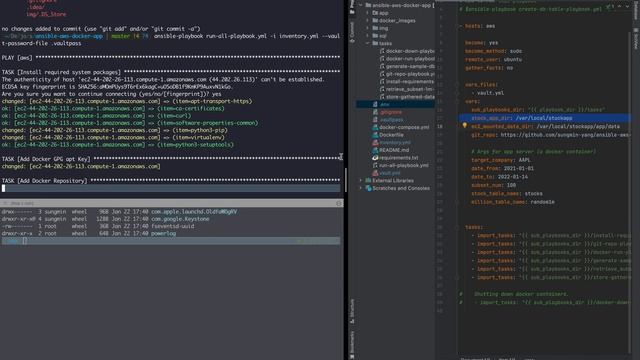Click 'powerlog' entry in lower terminal listing
Screen dimensions: 640x360
tap(163, 233)
